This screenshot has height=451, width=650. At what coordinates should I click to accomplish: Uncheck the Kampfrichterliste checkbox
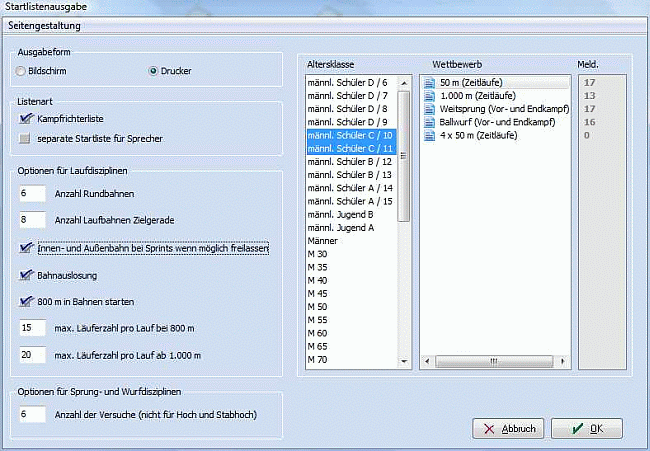pyautogui.click(x=26, y=119)
